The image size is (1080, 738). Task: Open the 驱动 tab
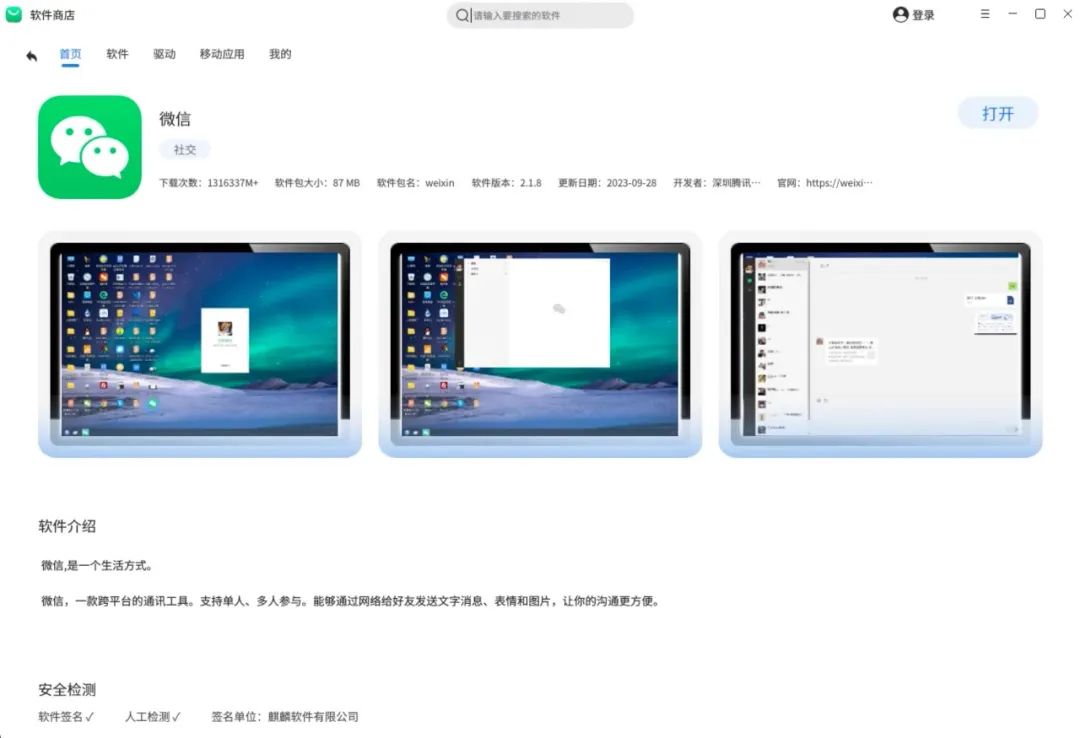pyautogui.click(x=164, y=54)
